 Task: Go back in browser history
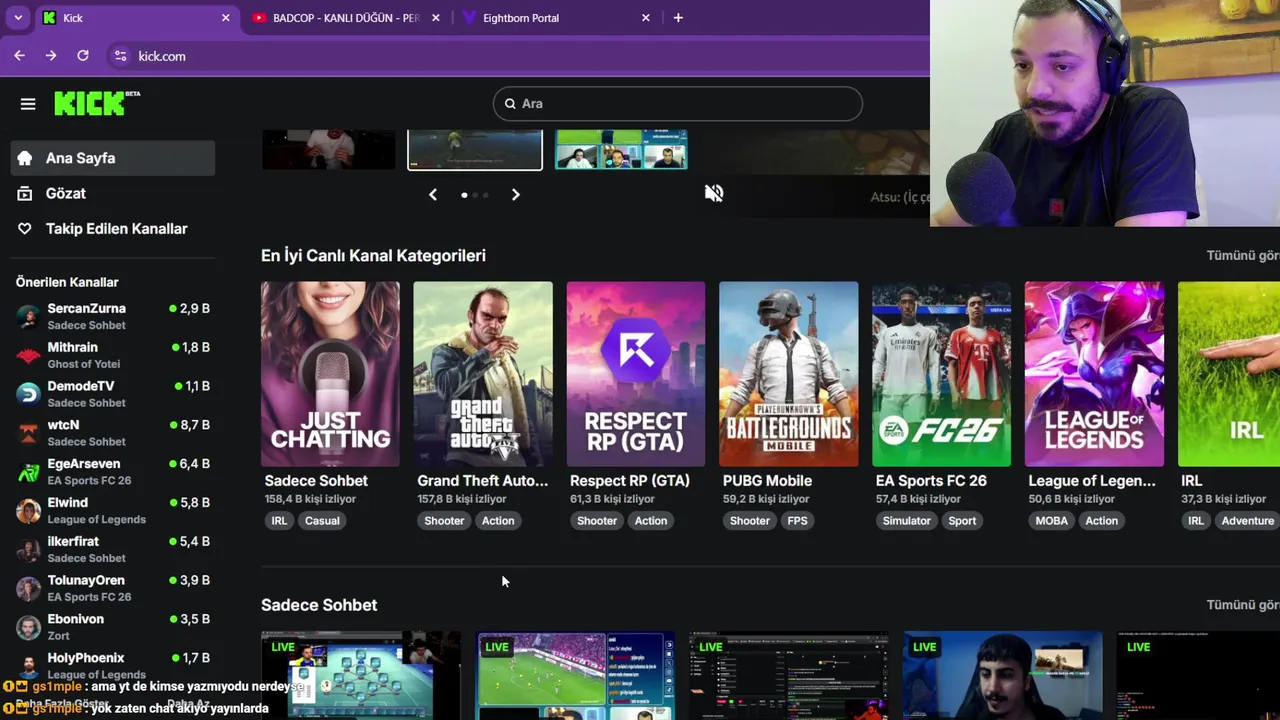click(19, 56)
